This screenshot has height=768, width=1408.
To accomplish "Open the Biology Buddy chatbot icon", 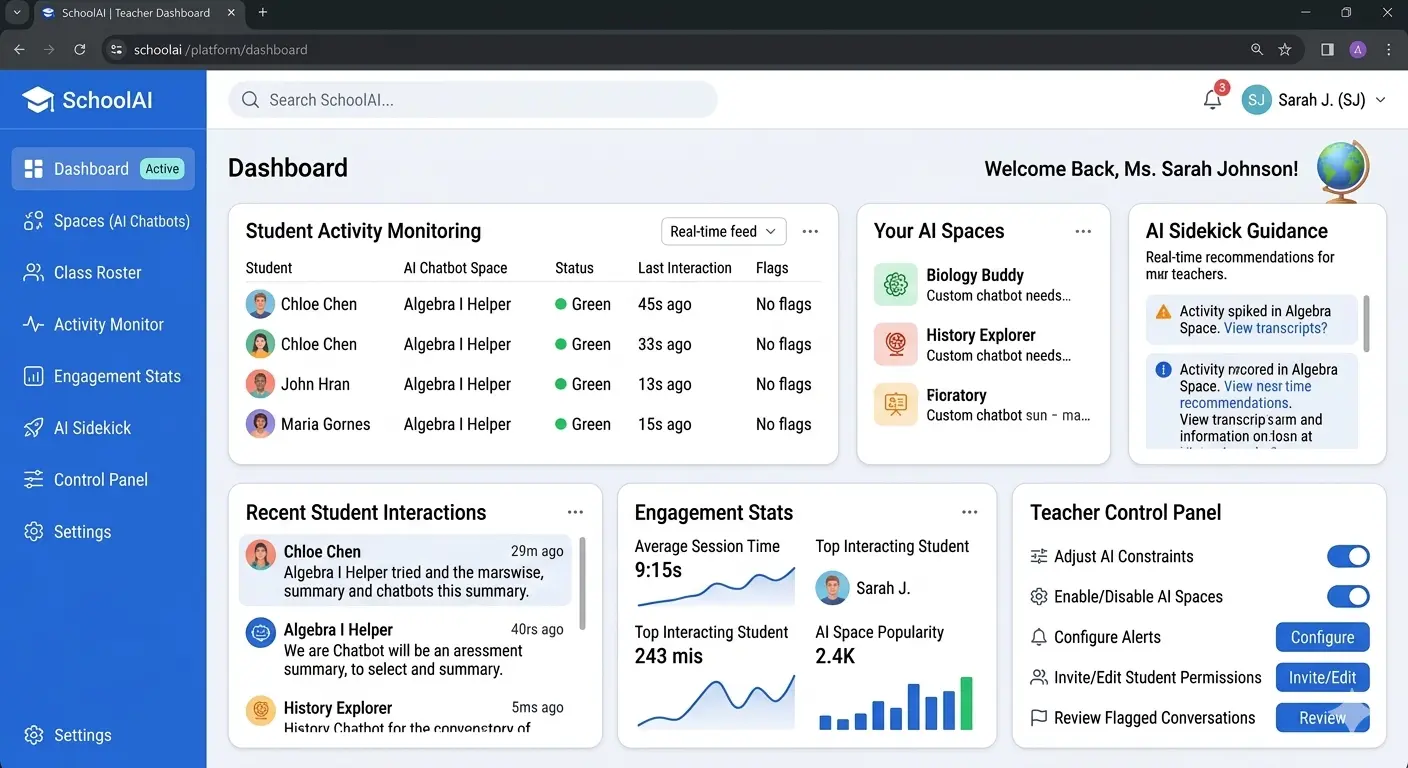I will click(895, 284).
